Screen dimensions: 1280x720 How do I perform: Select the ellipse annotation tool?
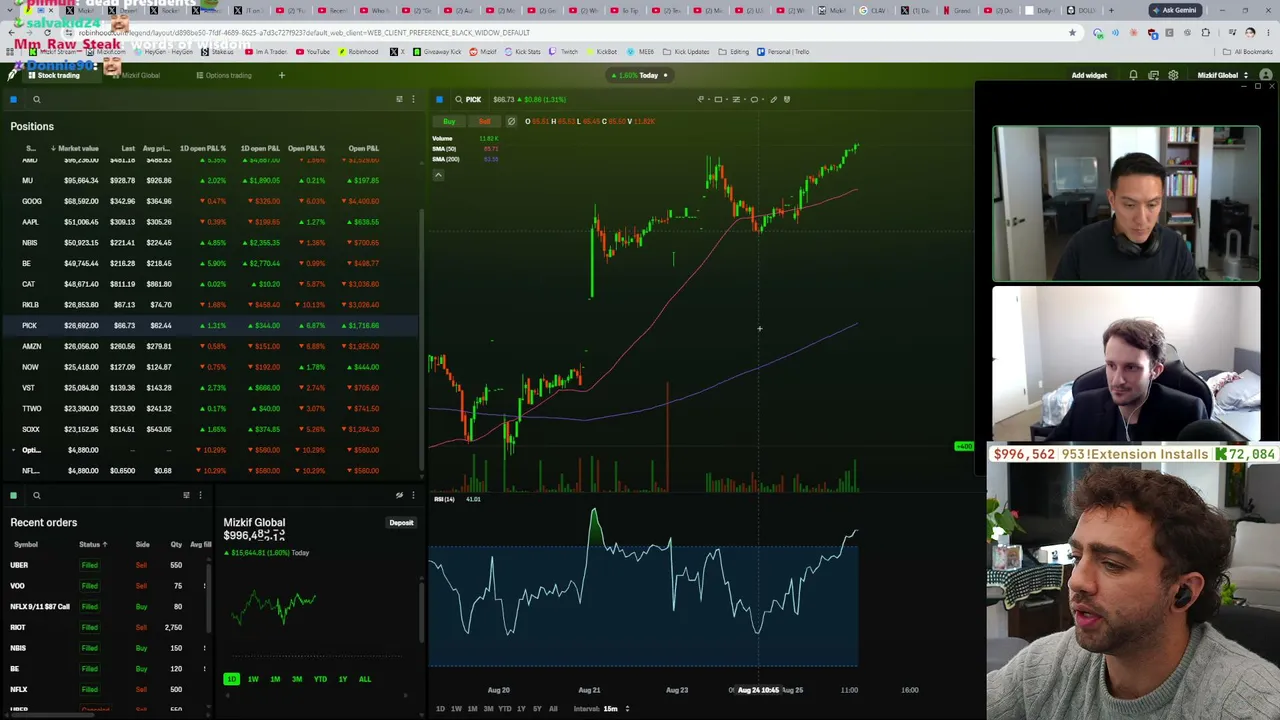pos(754,99)
